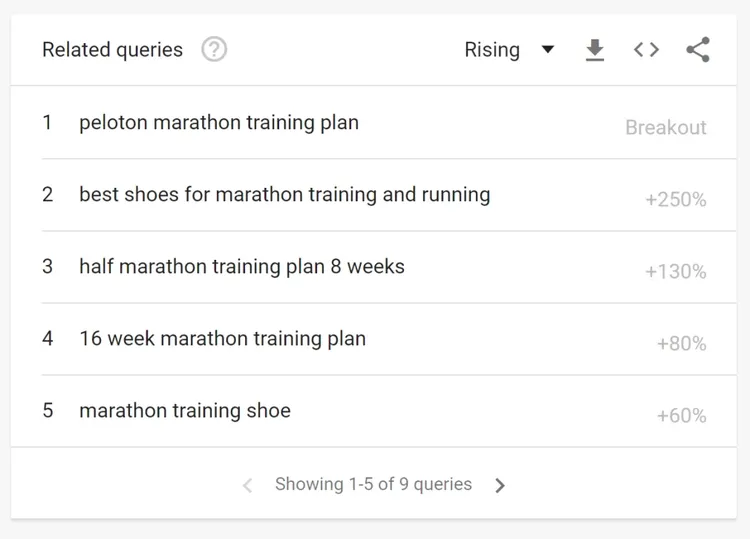Click the +80% growth value
This screenshot has height=539, width=750.
682,343
